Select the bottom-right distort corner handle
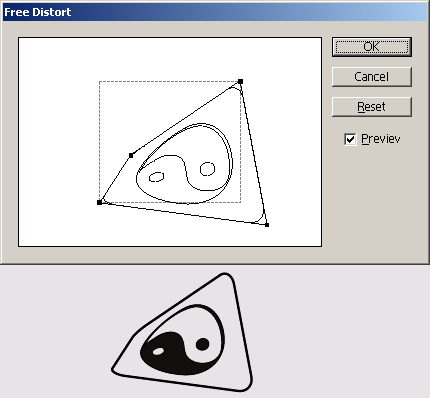The width and height of the screenshot is (430, 398). pos(267,225)
